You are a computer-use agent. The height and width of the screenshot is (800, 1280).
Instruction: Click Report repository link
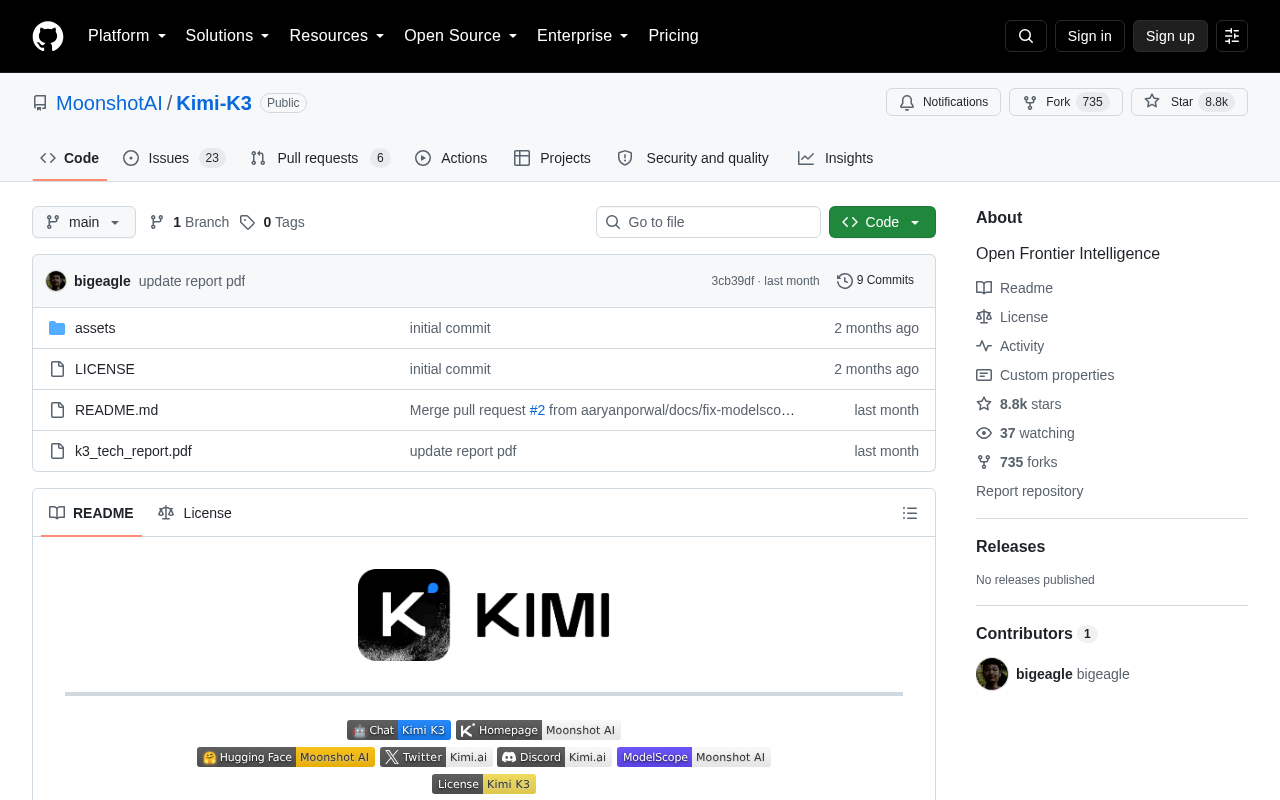(1029, 491)
